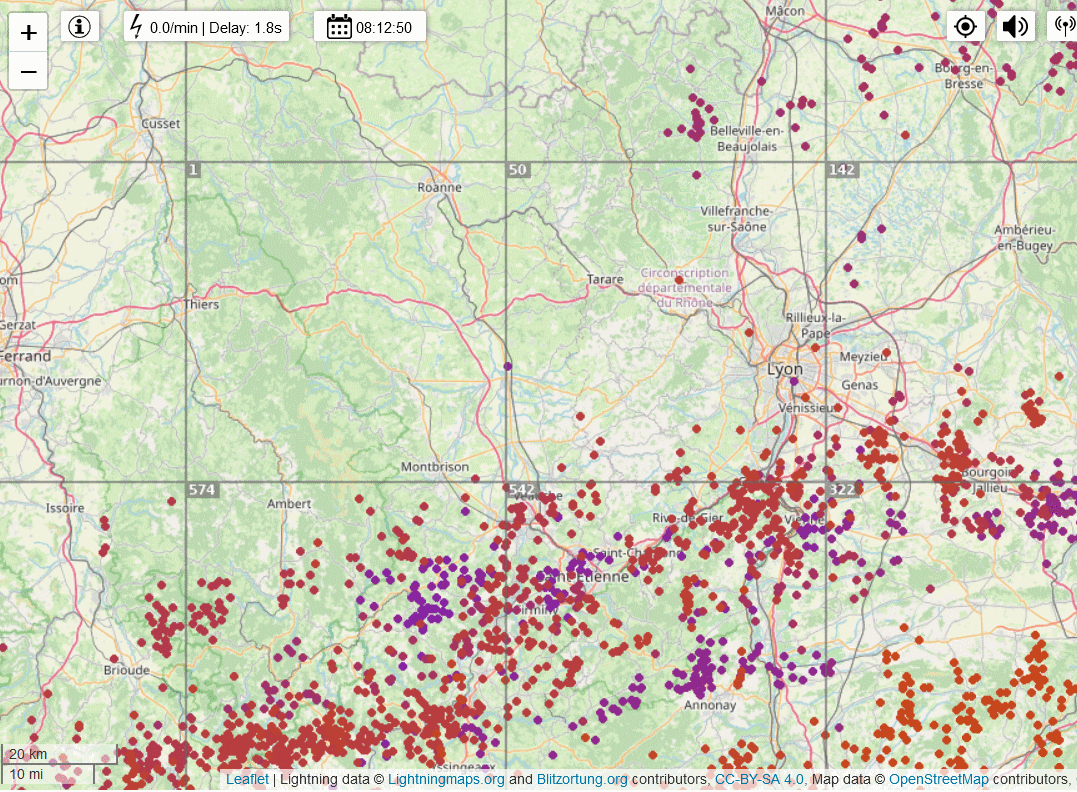1077x792 pixels.
Task: Open the Leaflet link
Action: click(247, 779)
